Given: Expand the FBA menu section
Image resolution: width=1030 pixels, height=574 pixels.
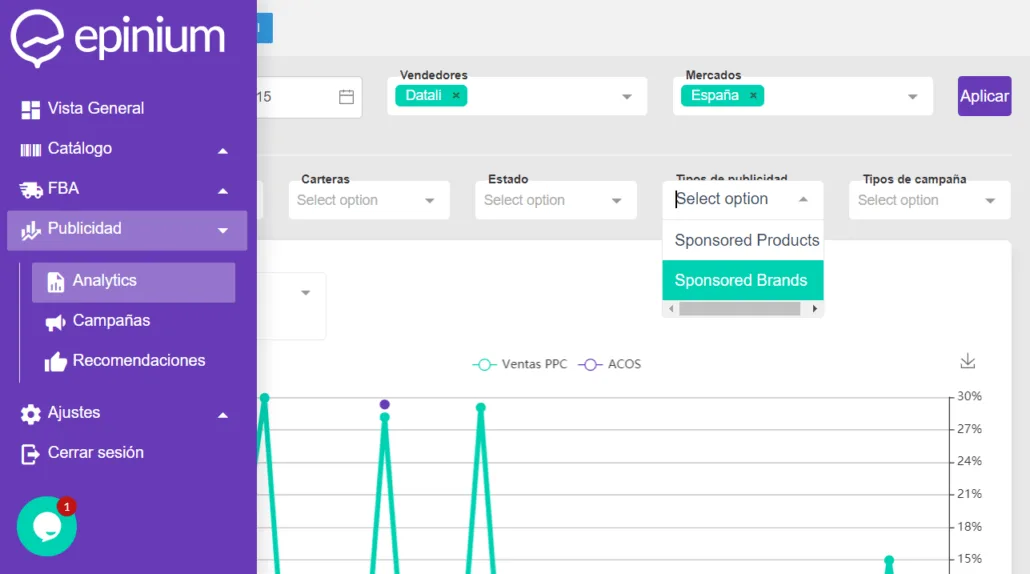Looking at the screenshot, I should coord(223,191).
